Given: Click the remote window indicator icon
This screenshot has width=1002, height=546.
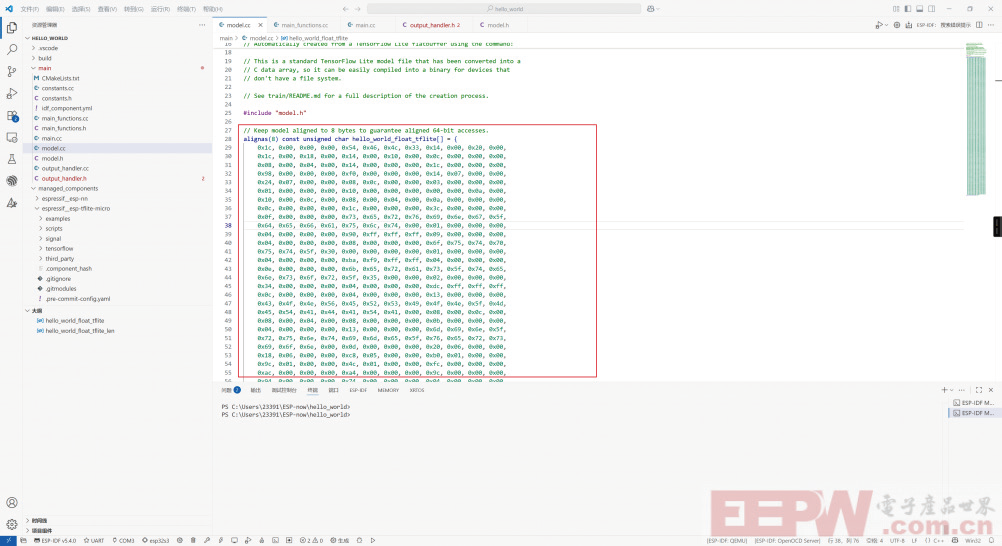Looking at the screenshot, I should coord(7,540).
